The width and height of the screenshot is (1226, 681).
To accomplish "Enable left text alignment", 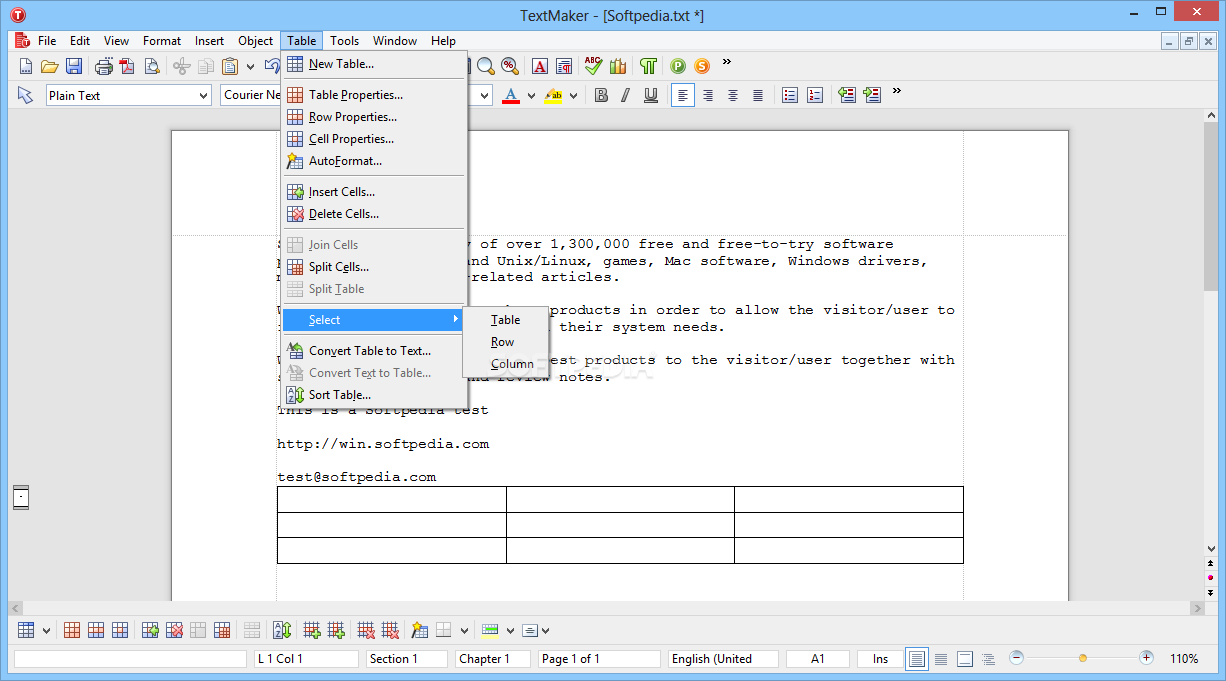I will tap(683, 95).
